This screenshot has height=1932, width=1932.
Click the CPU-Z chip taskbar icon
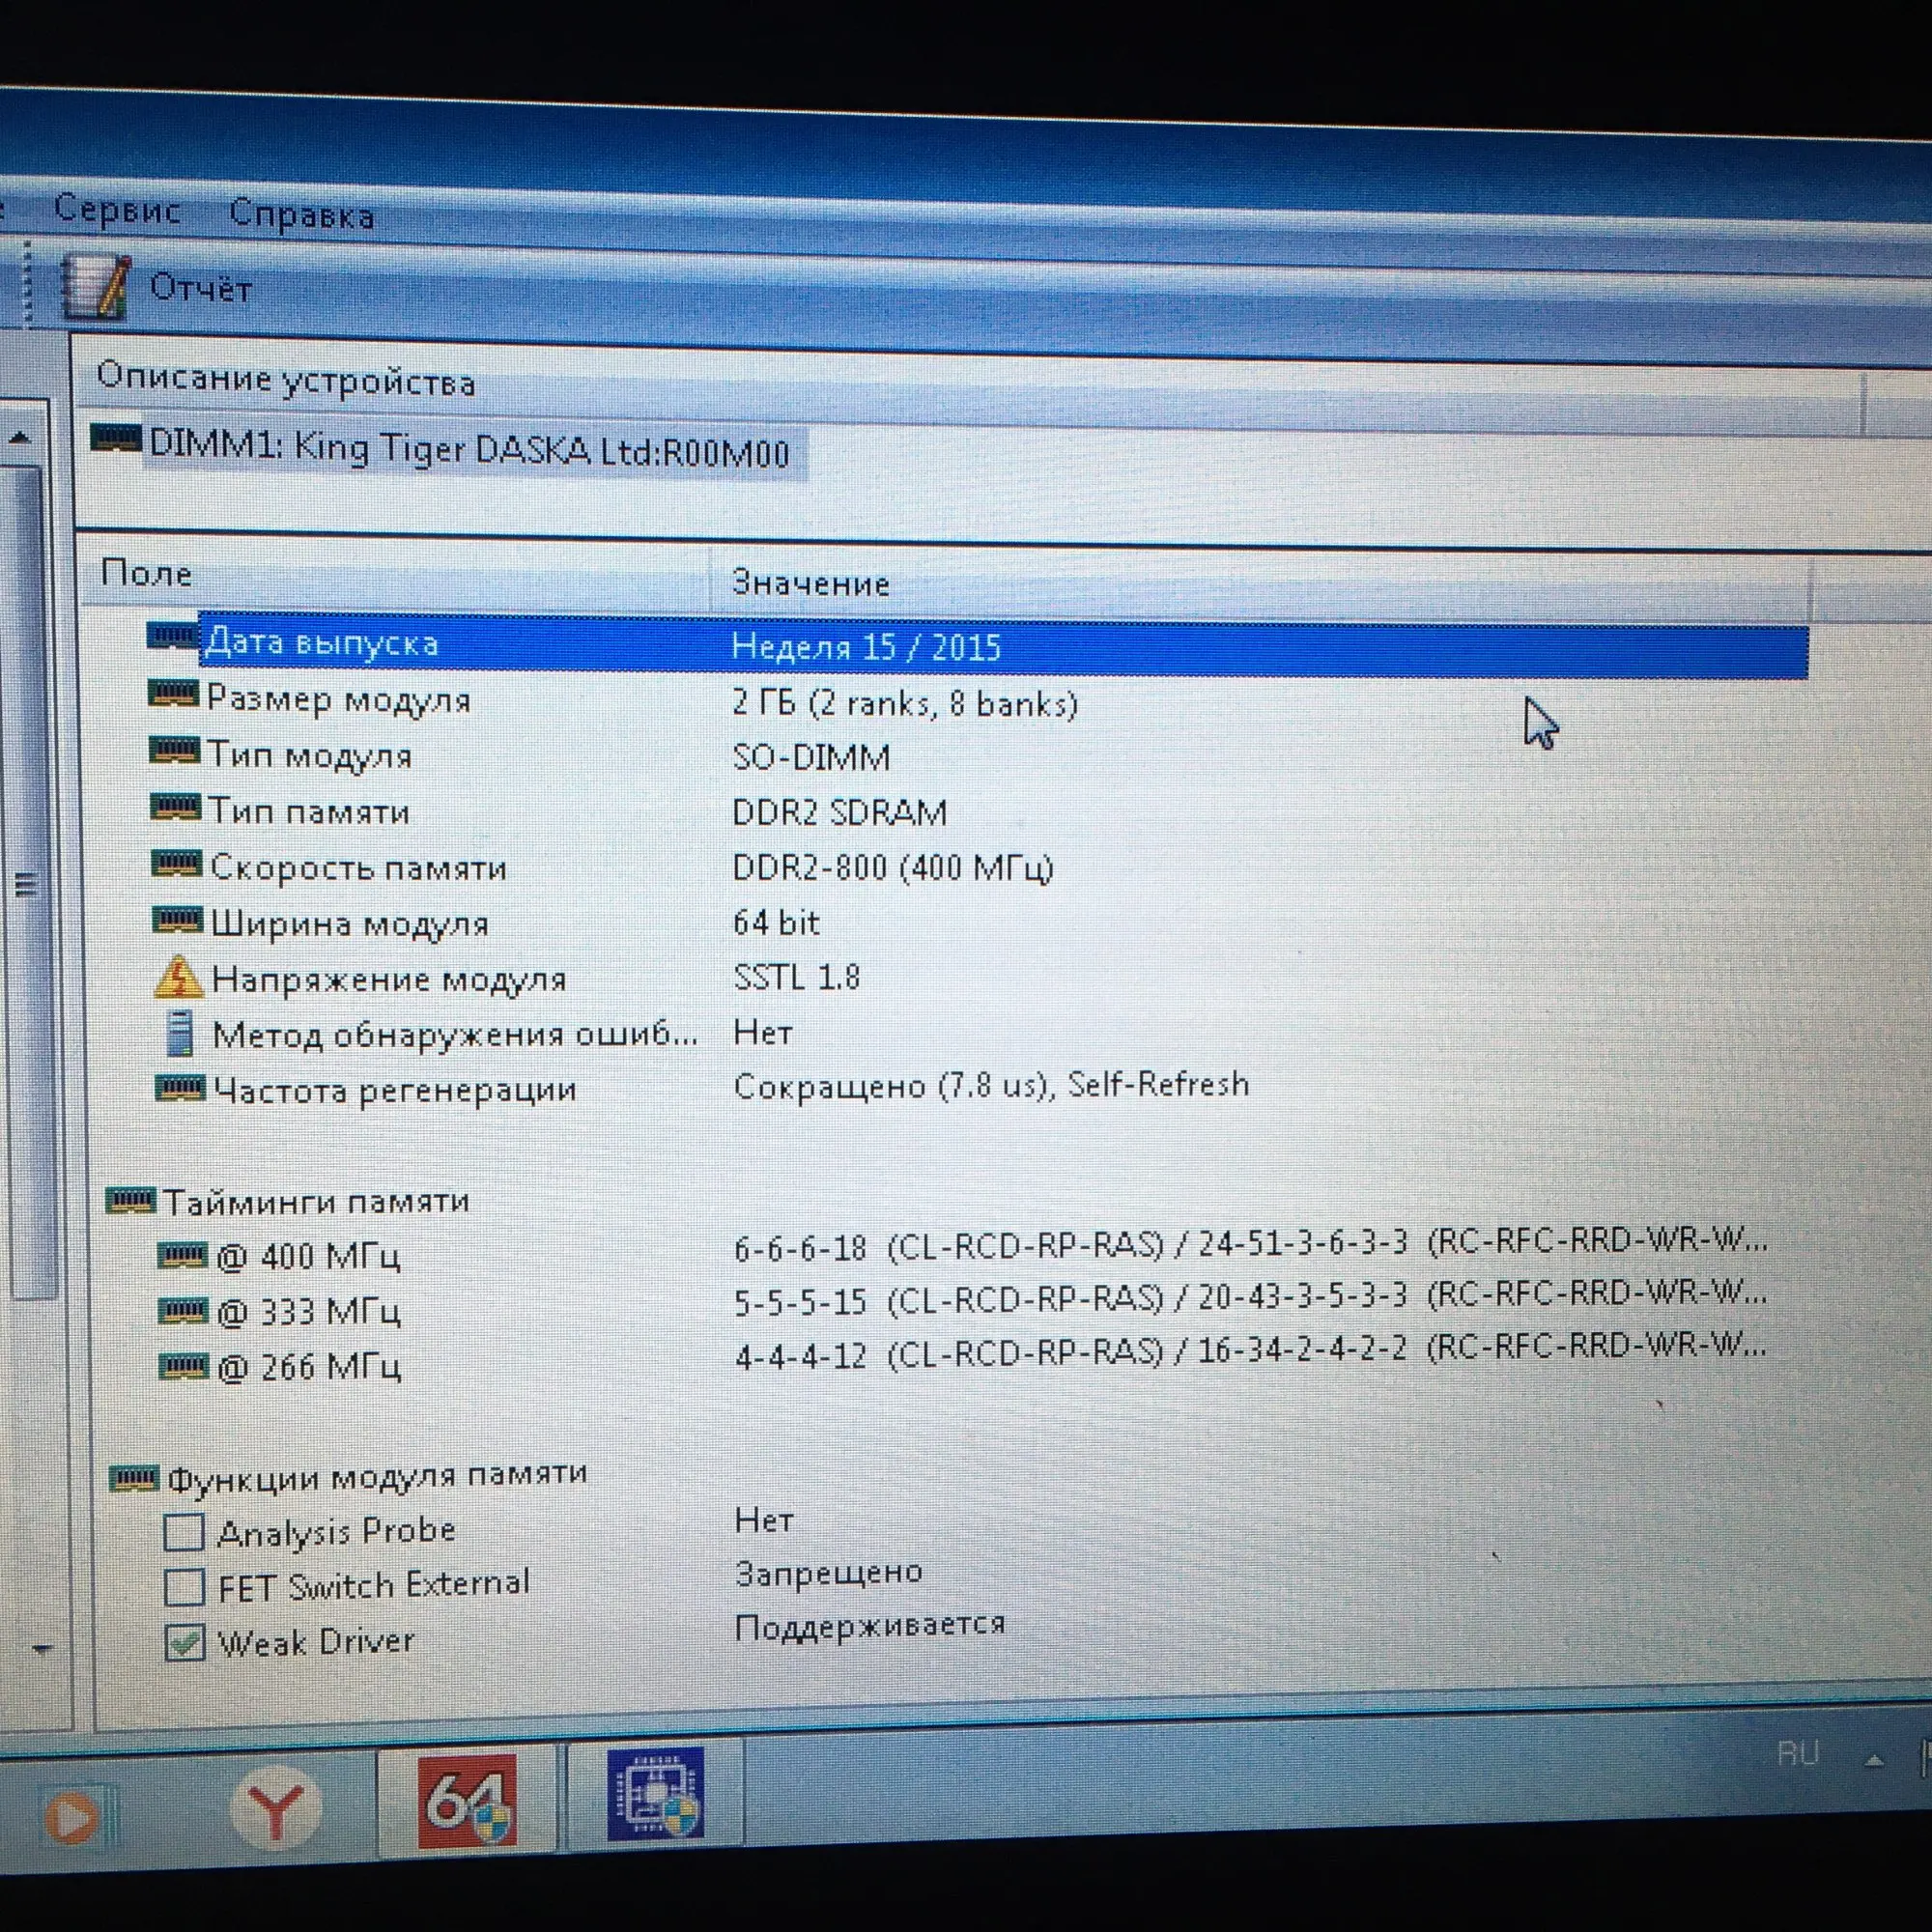(656, 1797)
